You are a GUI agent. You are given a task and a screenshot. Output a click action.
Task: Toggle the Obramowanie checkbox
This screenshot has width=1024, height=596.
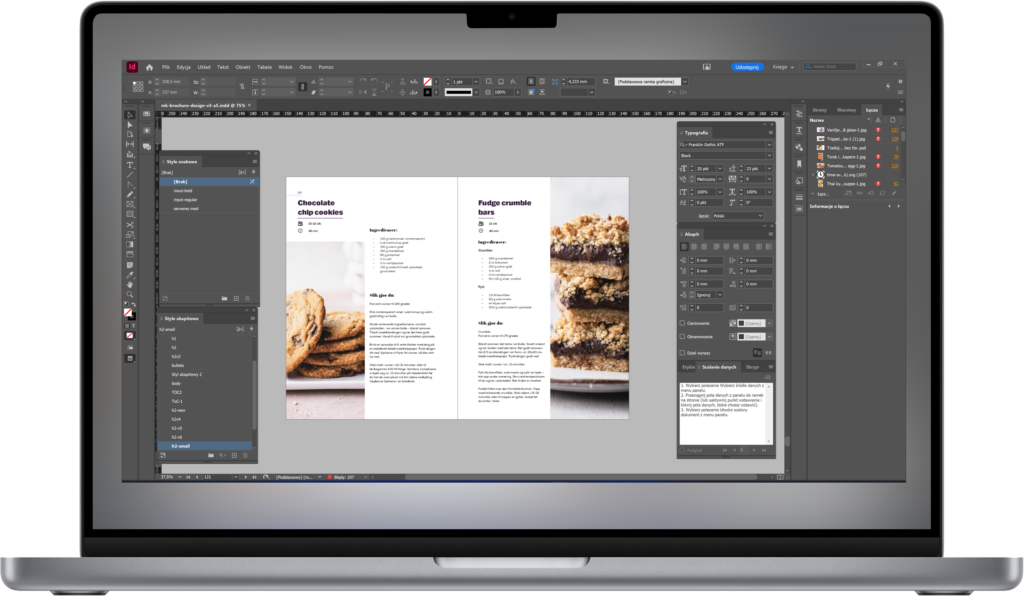pos(682,337)
